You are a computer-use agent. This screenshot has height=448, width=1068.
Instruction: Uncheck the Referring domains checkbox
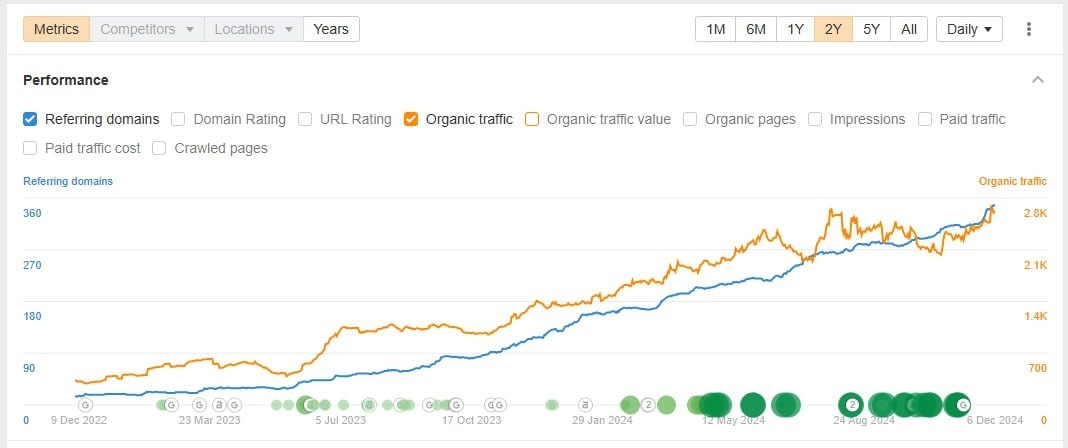point(30,119)
